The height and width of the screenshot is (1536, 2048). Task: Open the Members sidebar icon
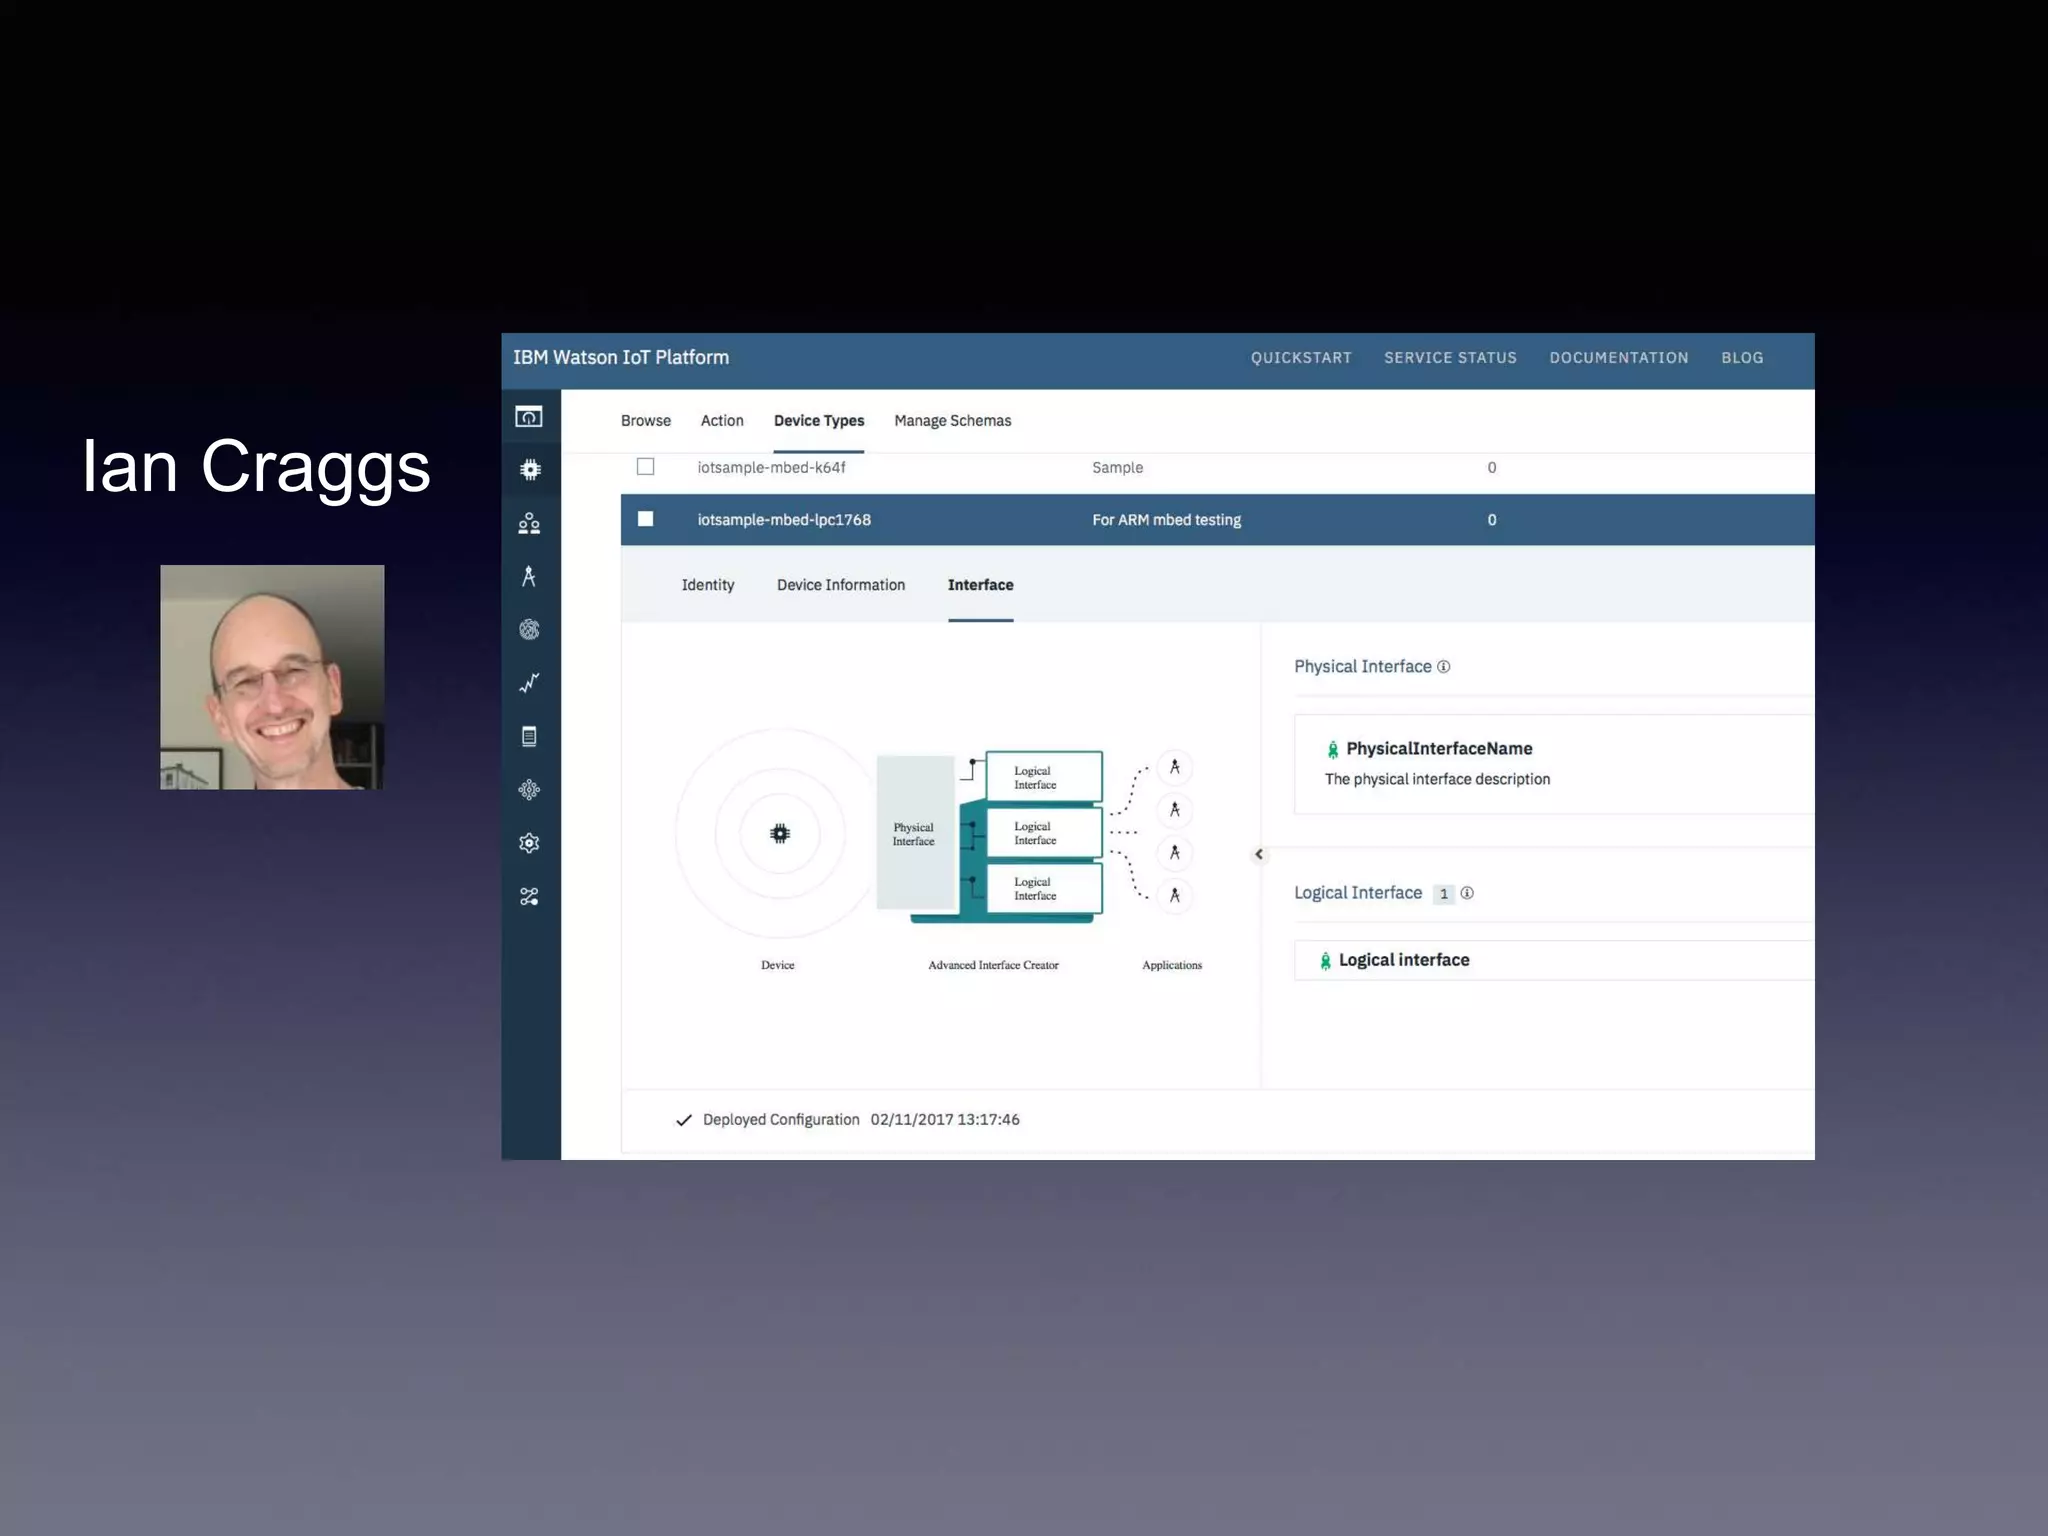pos(529,524)
